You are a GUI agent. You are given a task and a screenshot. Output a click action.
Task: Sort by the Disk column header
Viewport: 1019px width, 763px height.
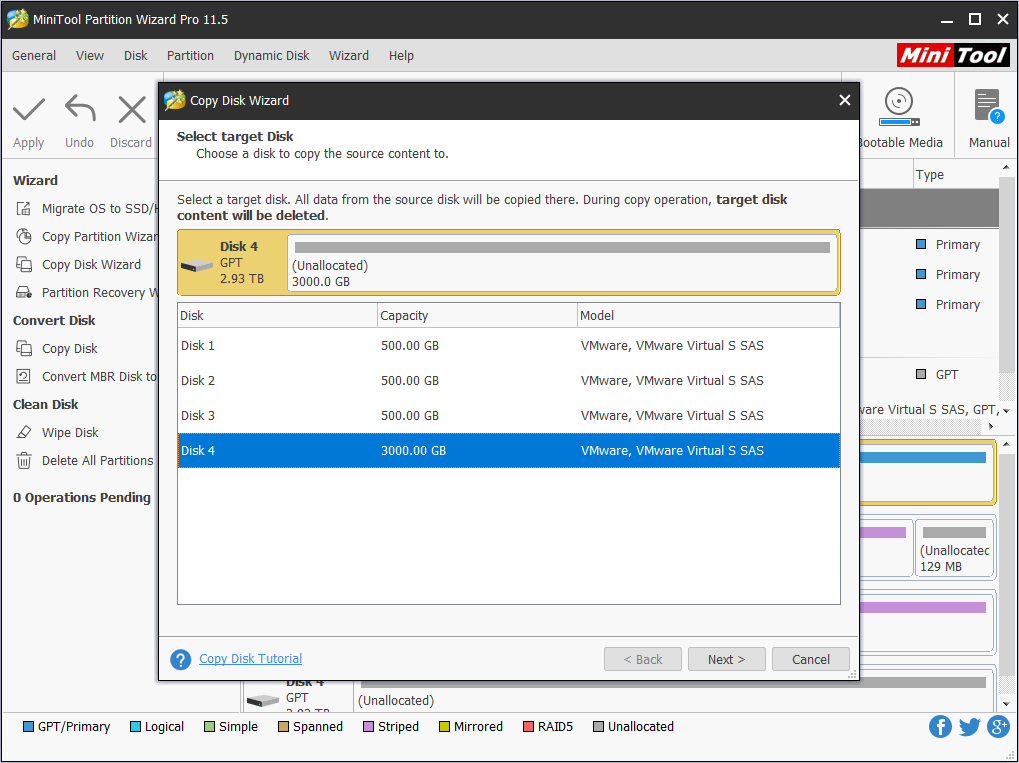(277, 316)
